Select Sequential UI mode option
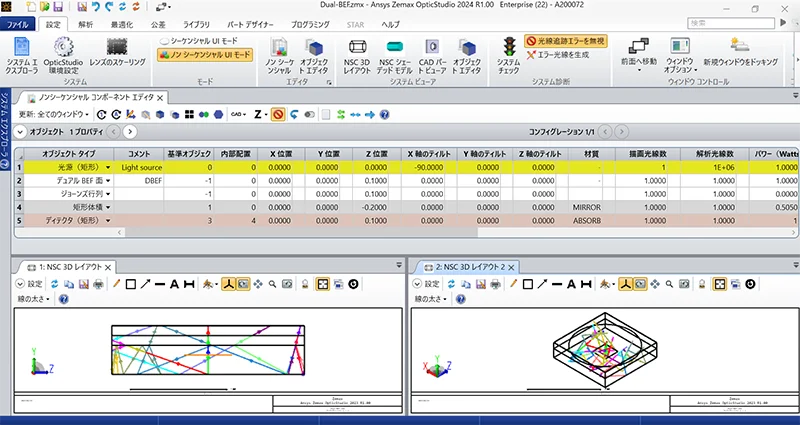 (198, 41)
